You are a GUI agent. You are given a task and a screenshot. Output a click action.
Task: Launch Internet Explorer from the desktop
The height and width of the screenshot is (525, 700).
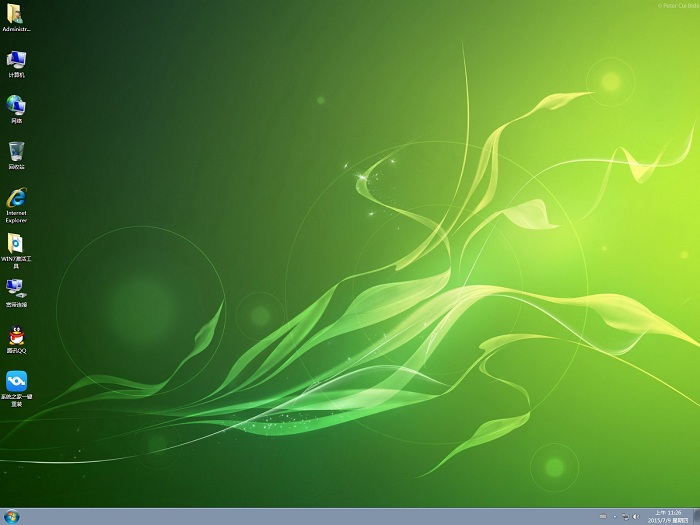click(x=16, y=197)
